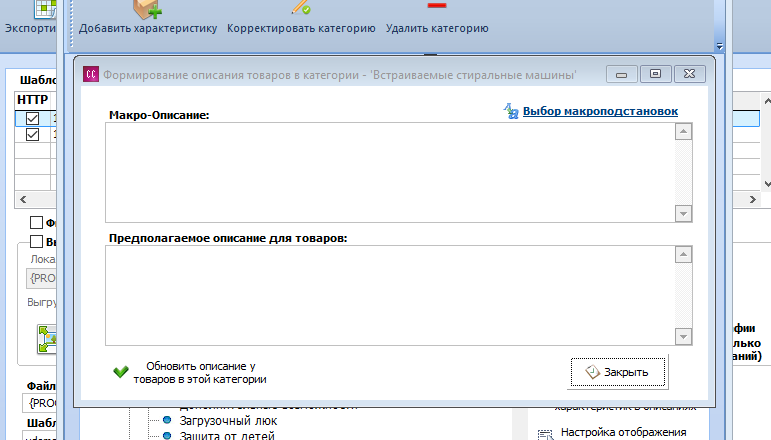Toggle the checkbox labelled Ф in background
This screenshot has width=771, height=440.
36,223
